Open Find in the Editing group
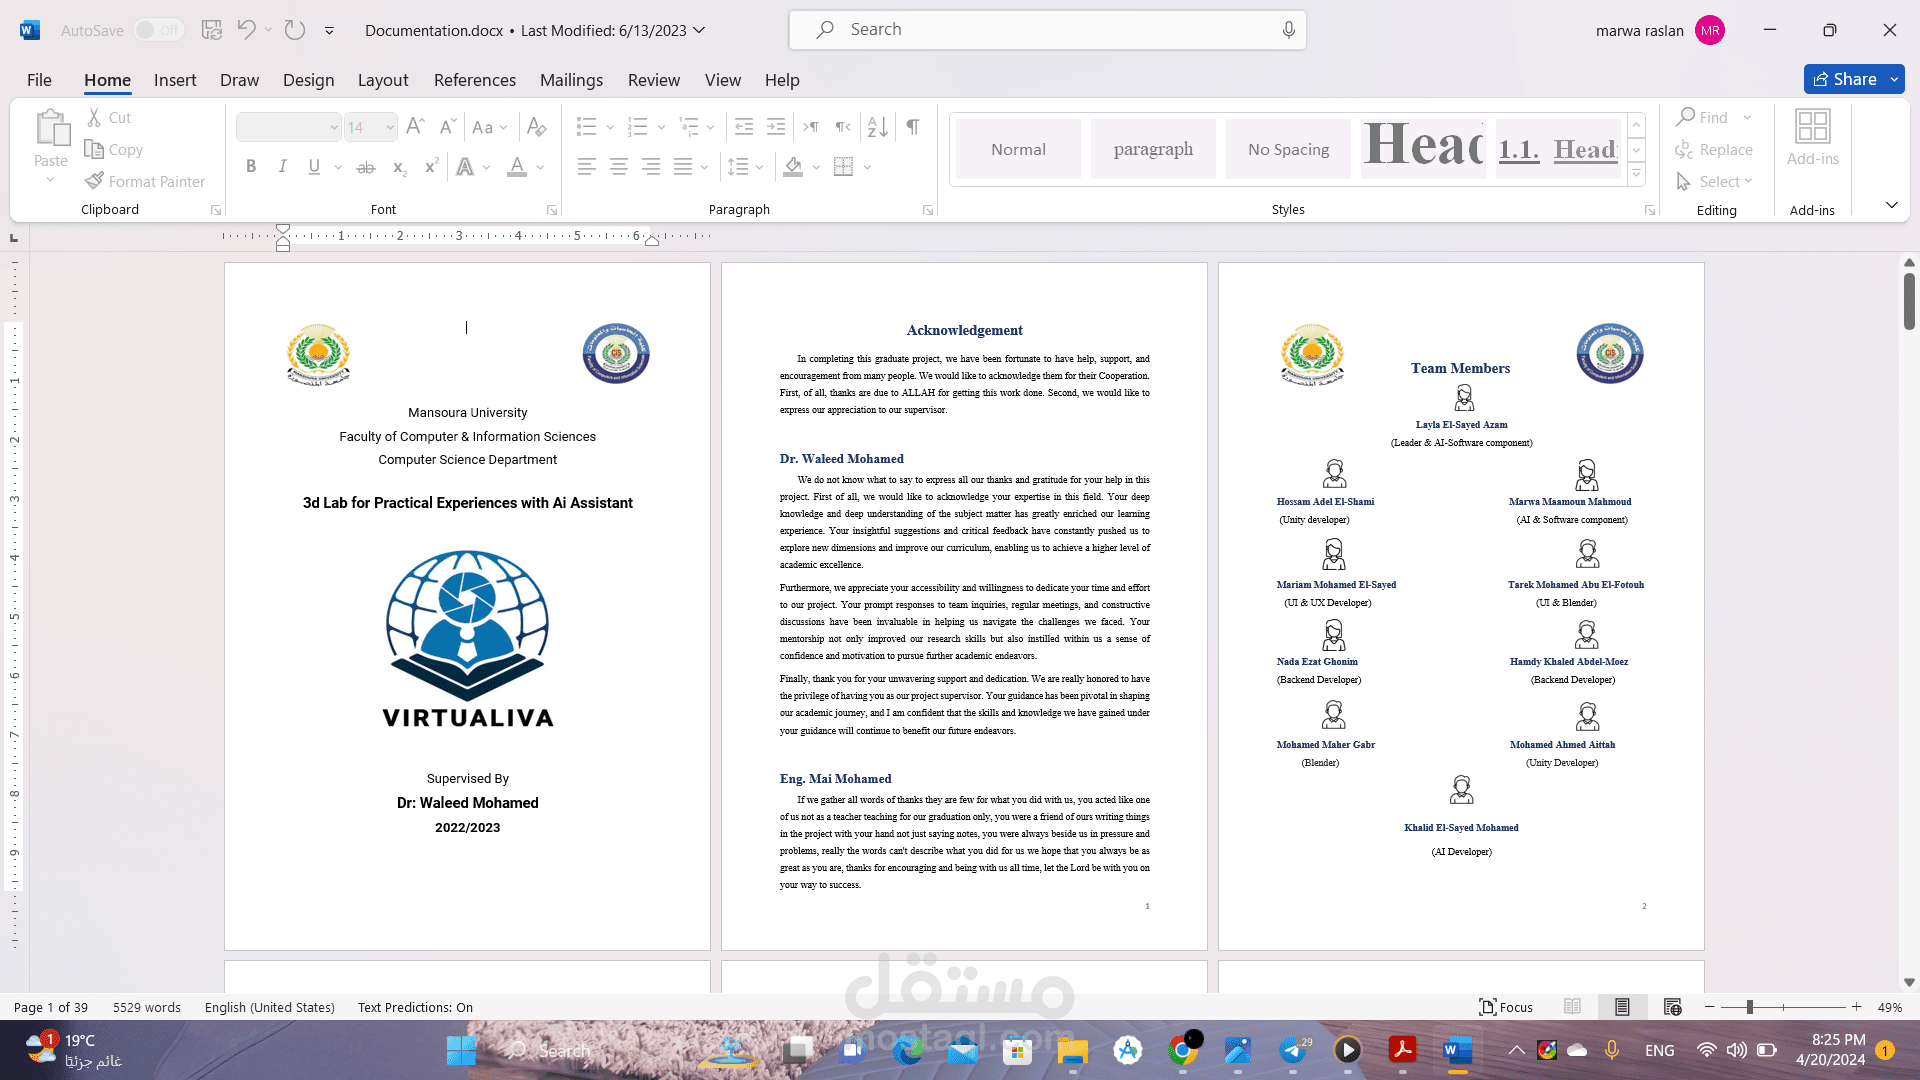 (1706, 117)
